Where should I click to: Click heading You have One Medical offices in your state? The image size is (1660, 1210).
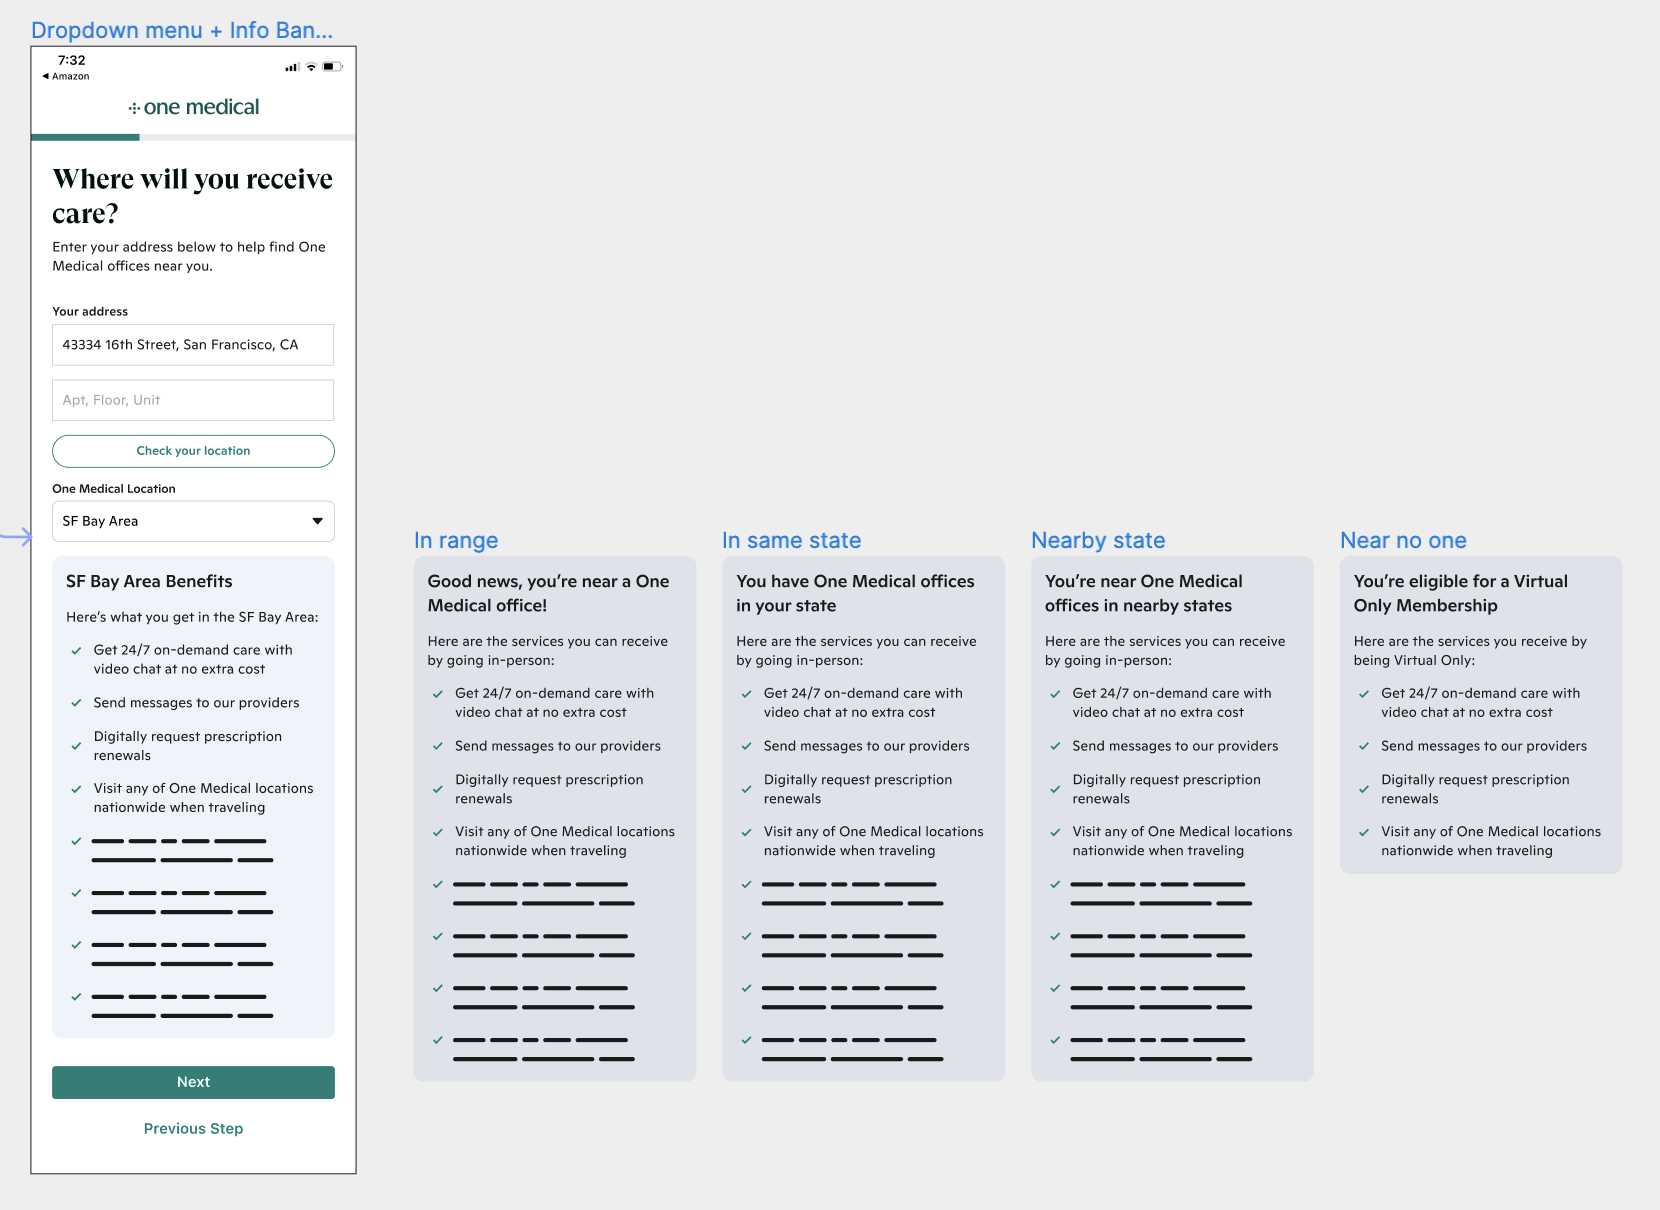[855, 593]
